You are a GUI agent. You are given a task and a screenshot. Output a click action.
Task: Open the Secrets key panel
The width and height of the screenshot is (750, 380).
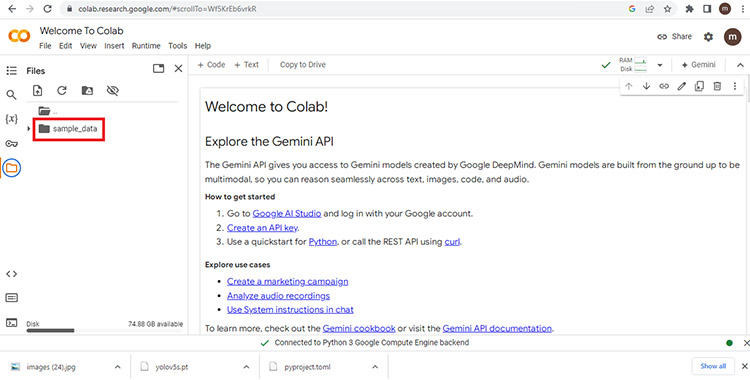(11, 144)
